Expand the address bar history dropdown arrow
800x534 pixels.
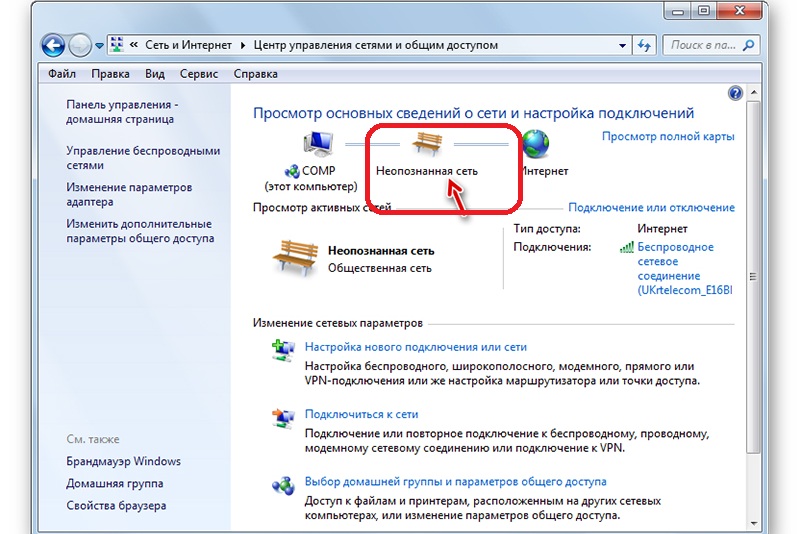pyautogui.click(x=622, y=45)
